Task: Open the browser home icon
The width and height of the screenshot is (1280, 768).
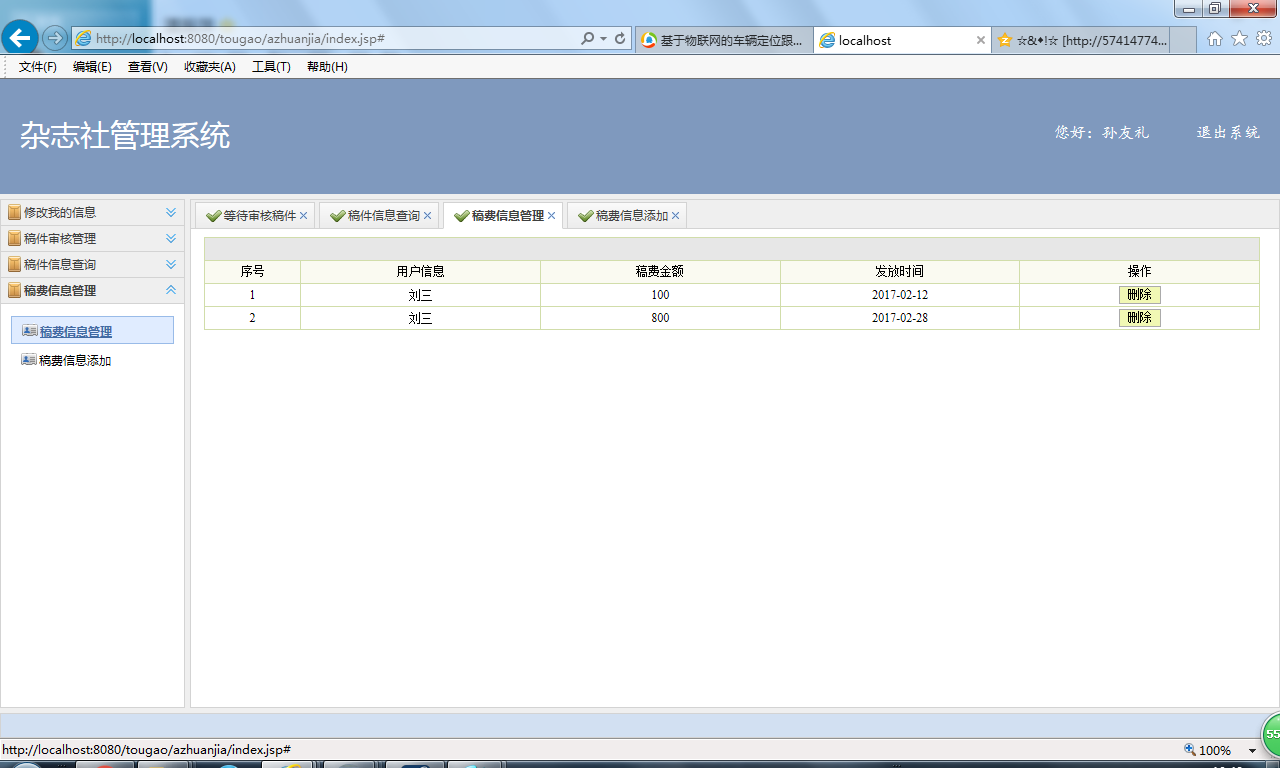Action: click(x=1215, y=39)
